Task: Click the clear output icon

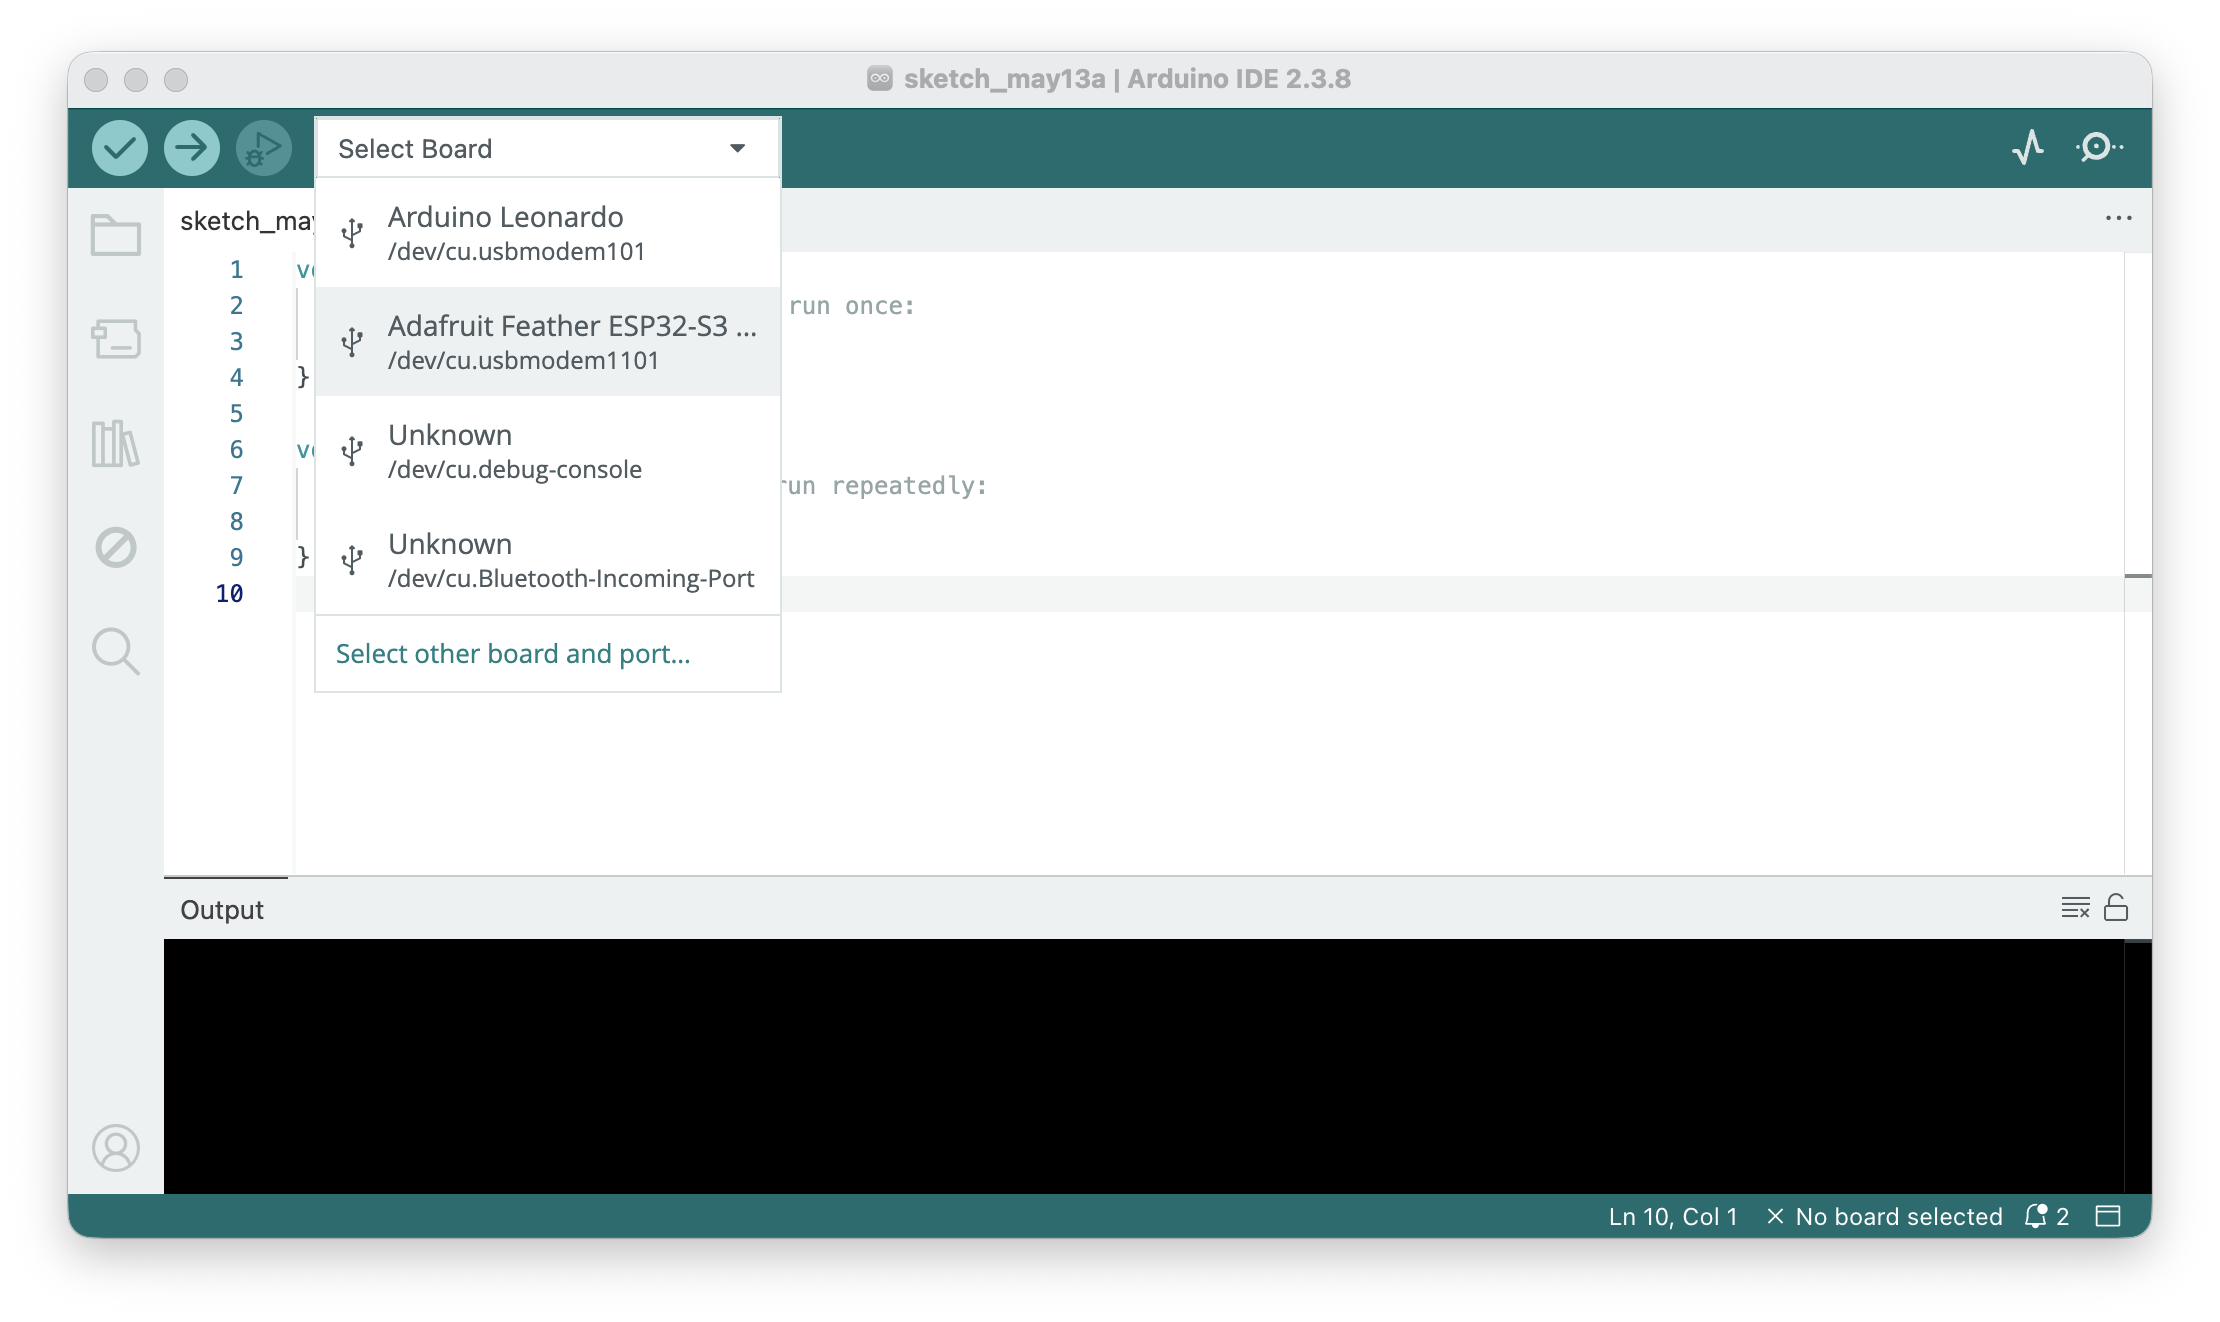Action: pyautogui.click(x=2076, y=908)
